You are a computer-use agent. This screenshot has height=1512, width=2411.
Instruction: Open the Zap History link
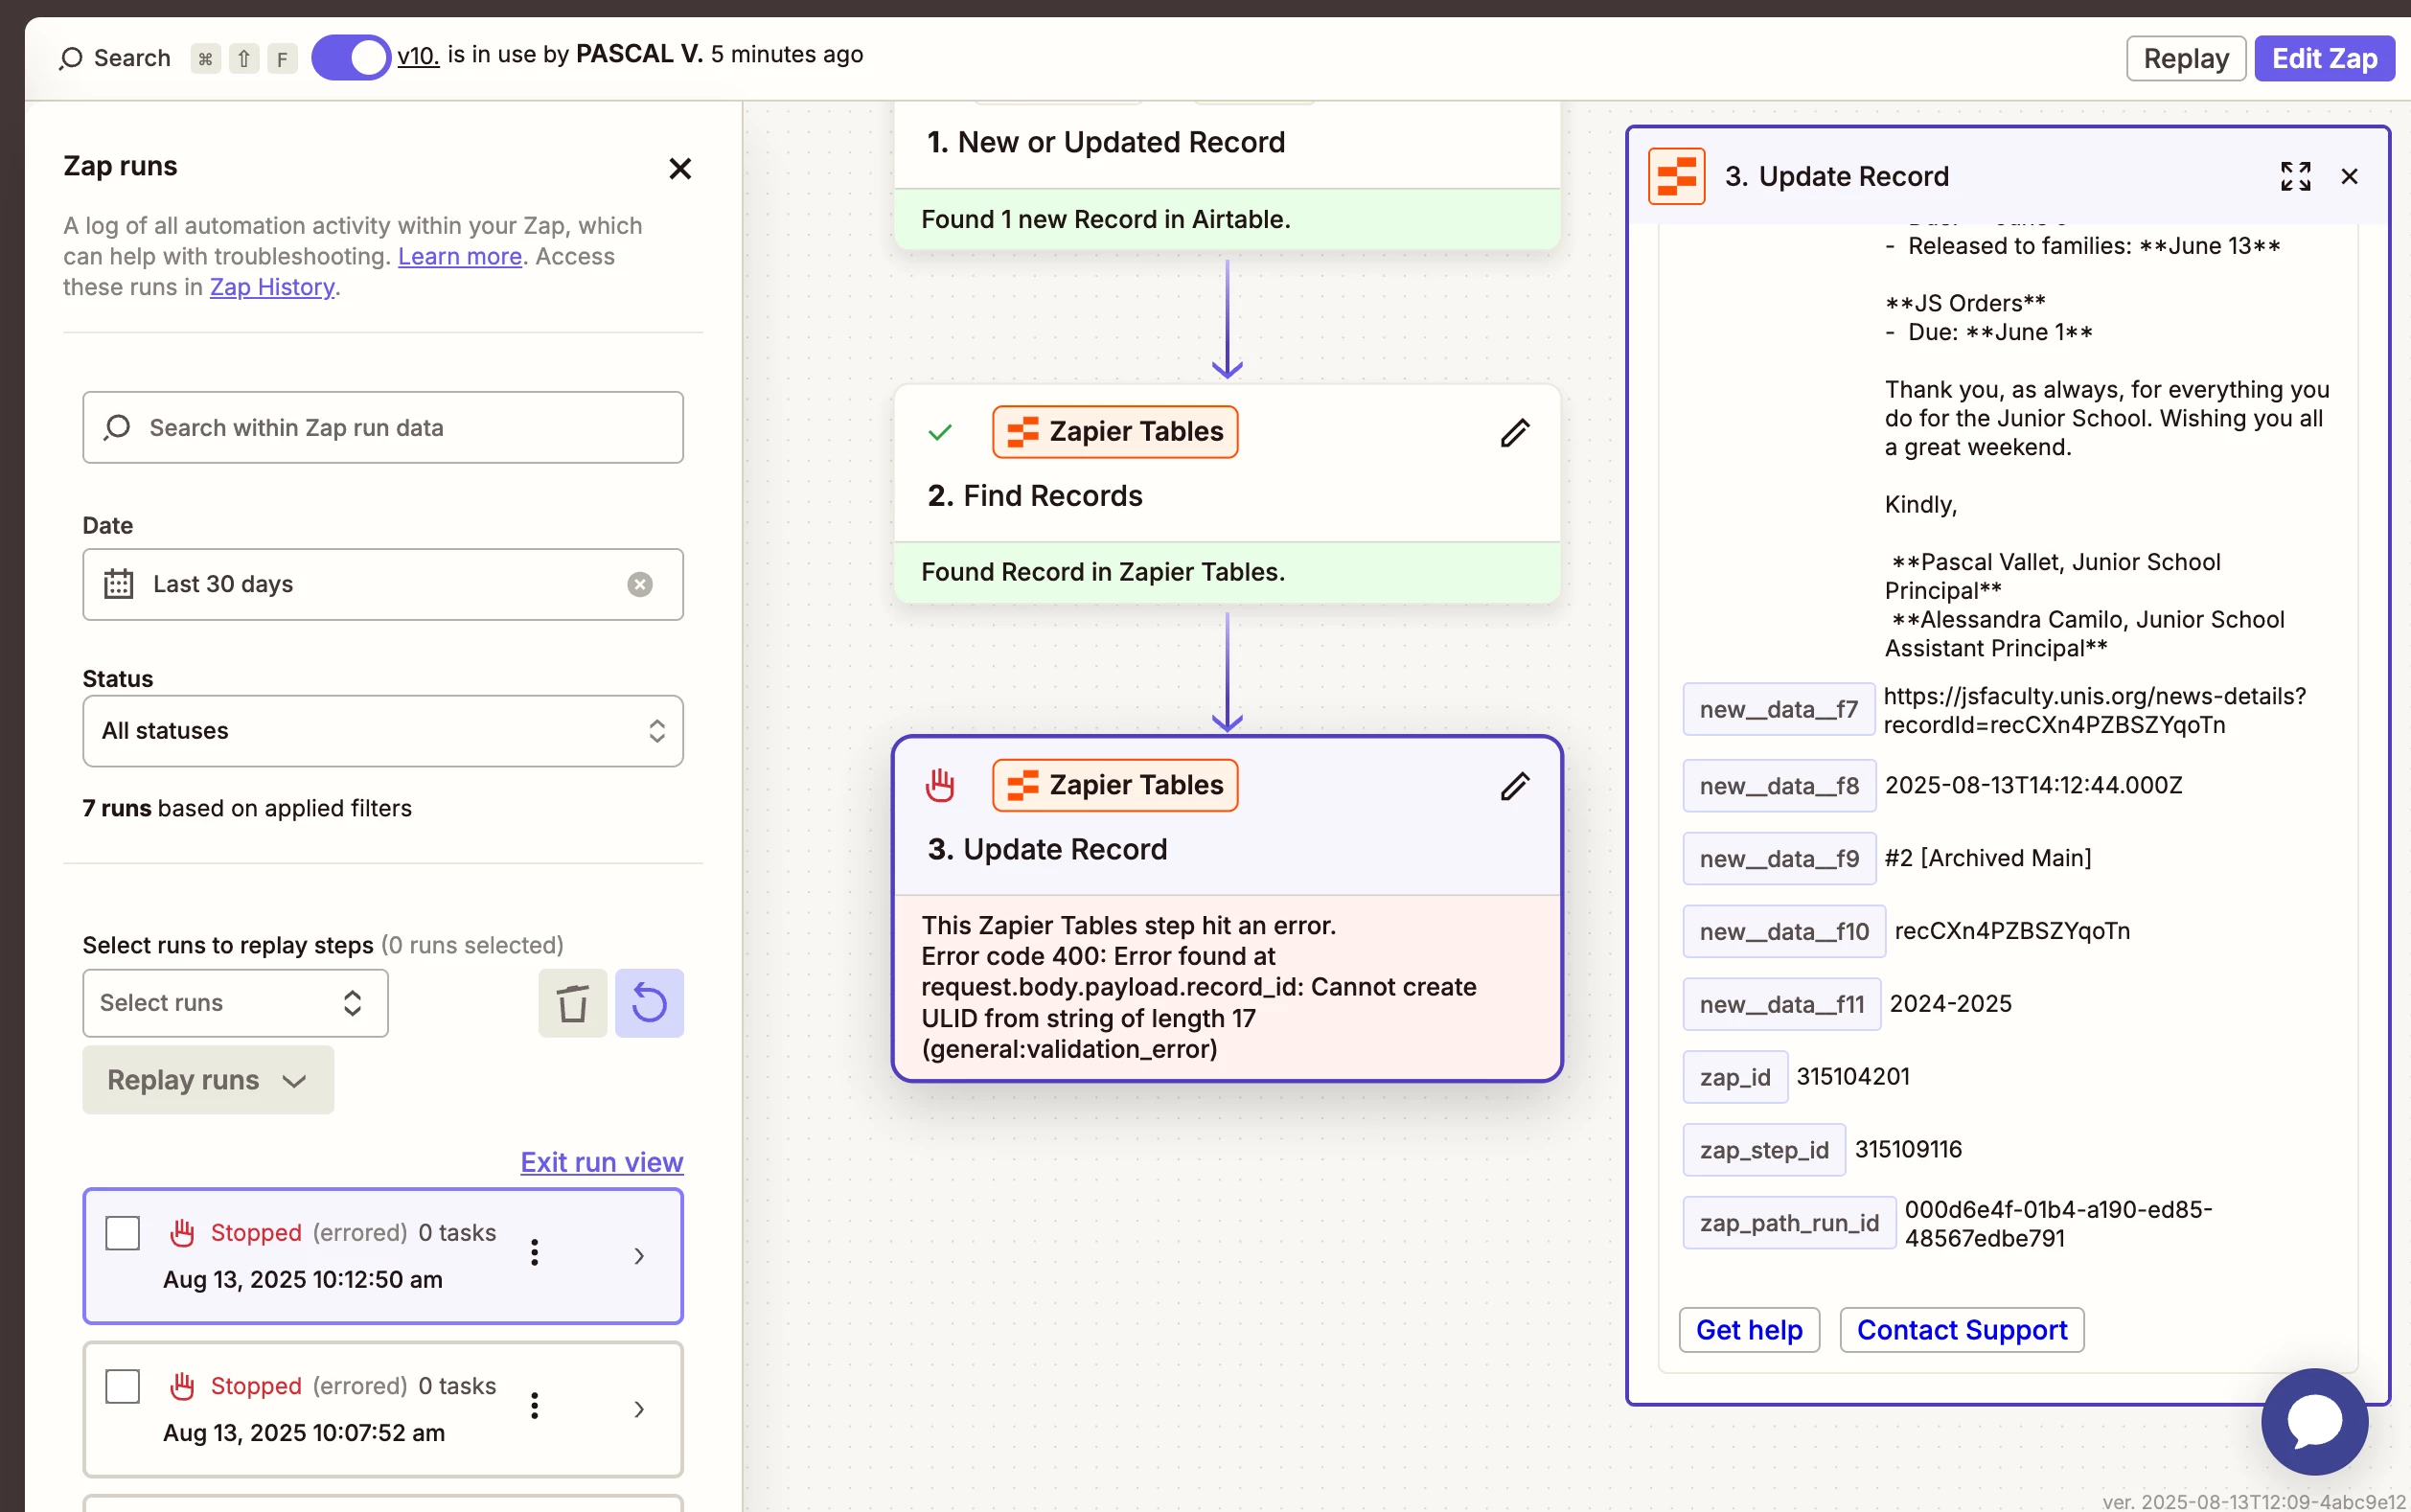tap(272, 287)
